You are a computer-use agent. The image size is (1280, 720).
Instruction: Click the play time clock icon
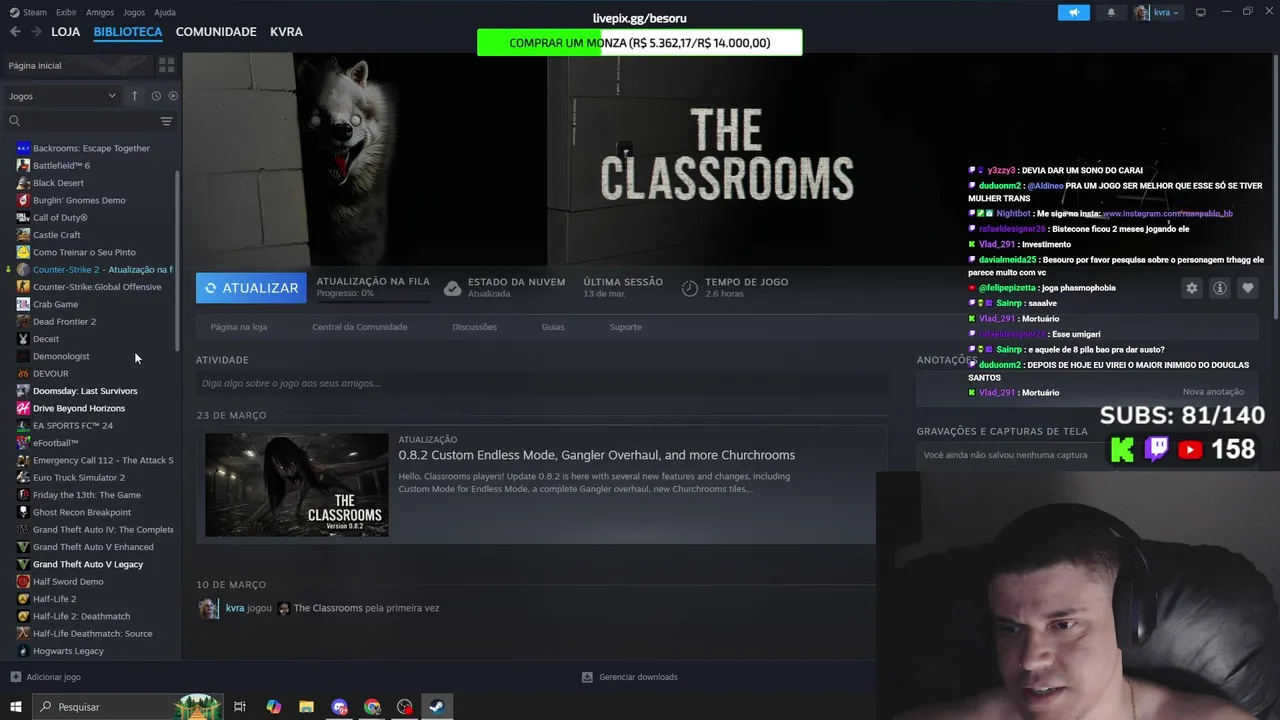(690, 288)
